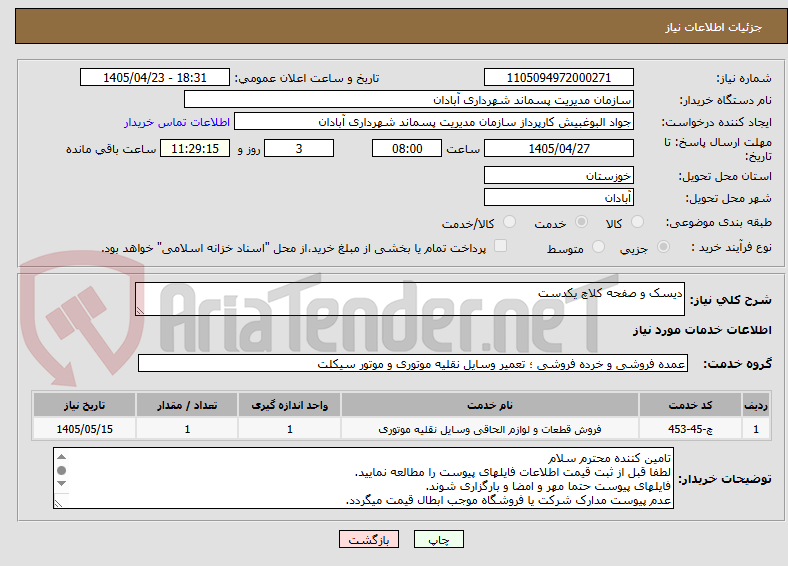Click the remaining time field 11:29:15
The width and height of the screenshot is (788, 566).
[195, 148]
